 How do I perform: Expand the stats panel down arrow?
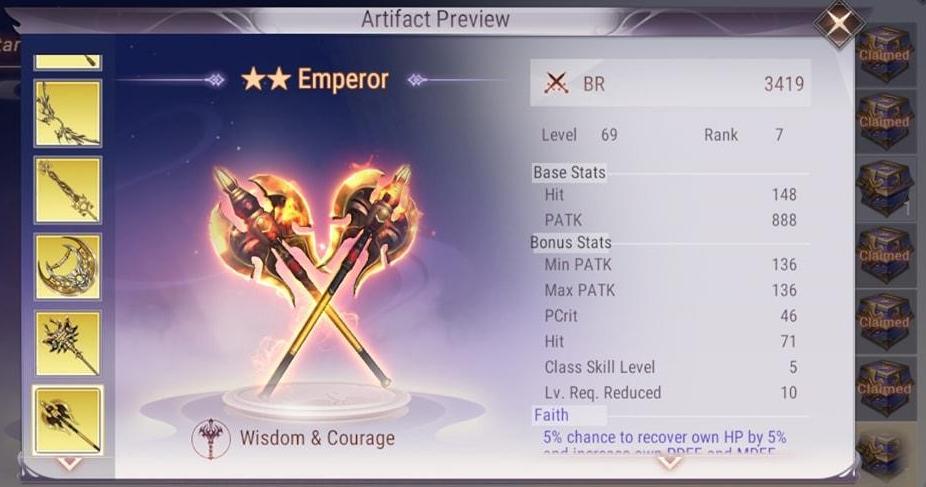point(669,463)
